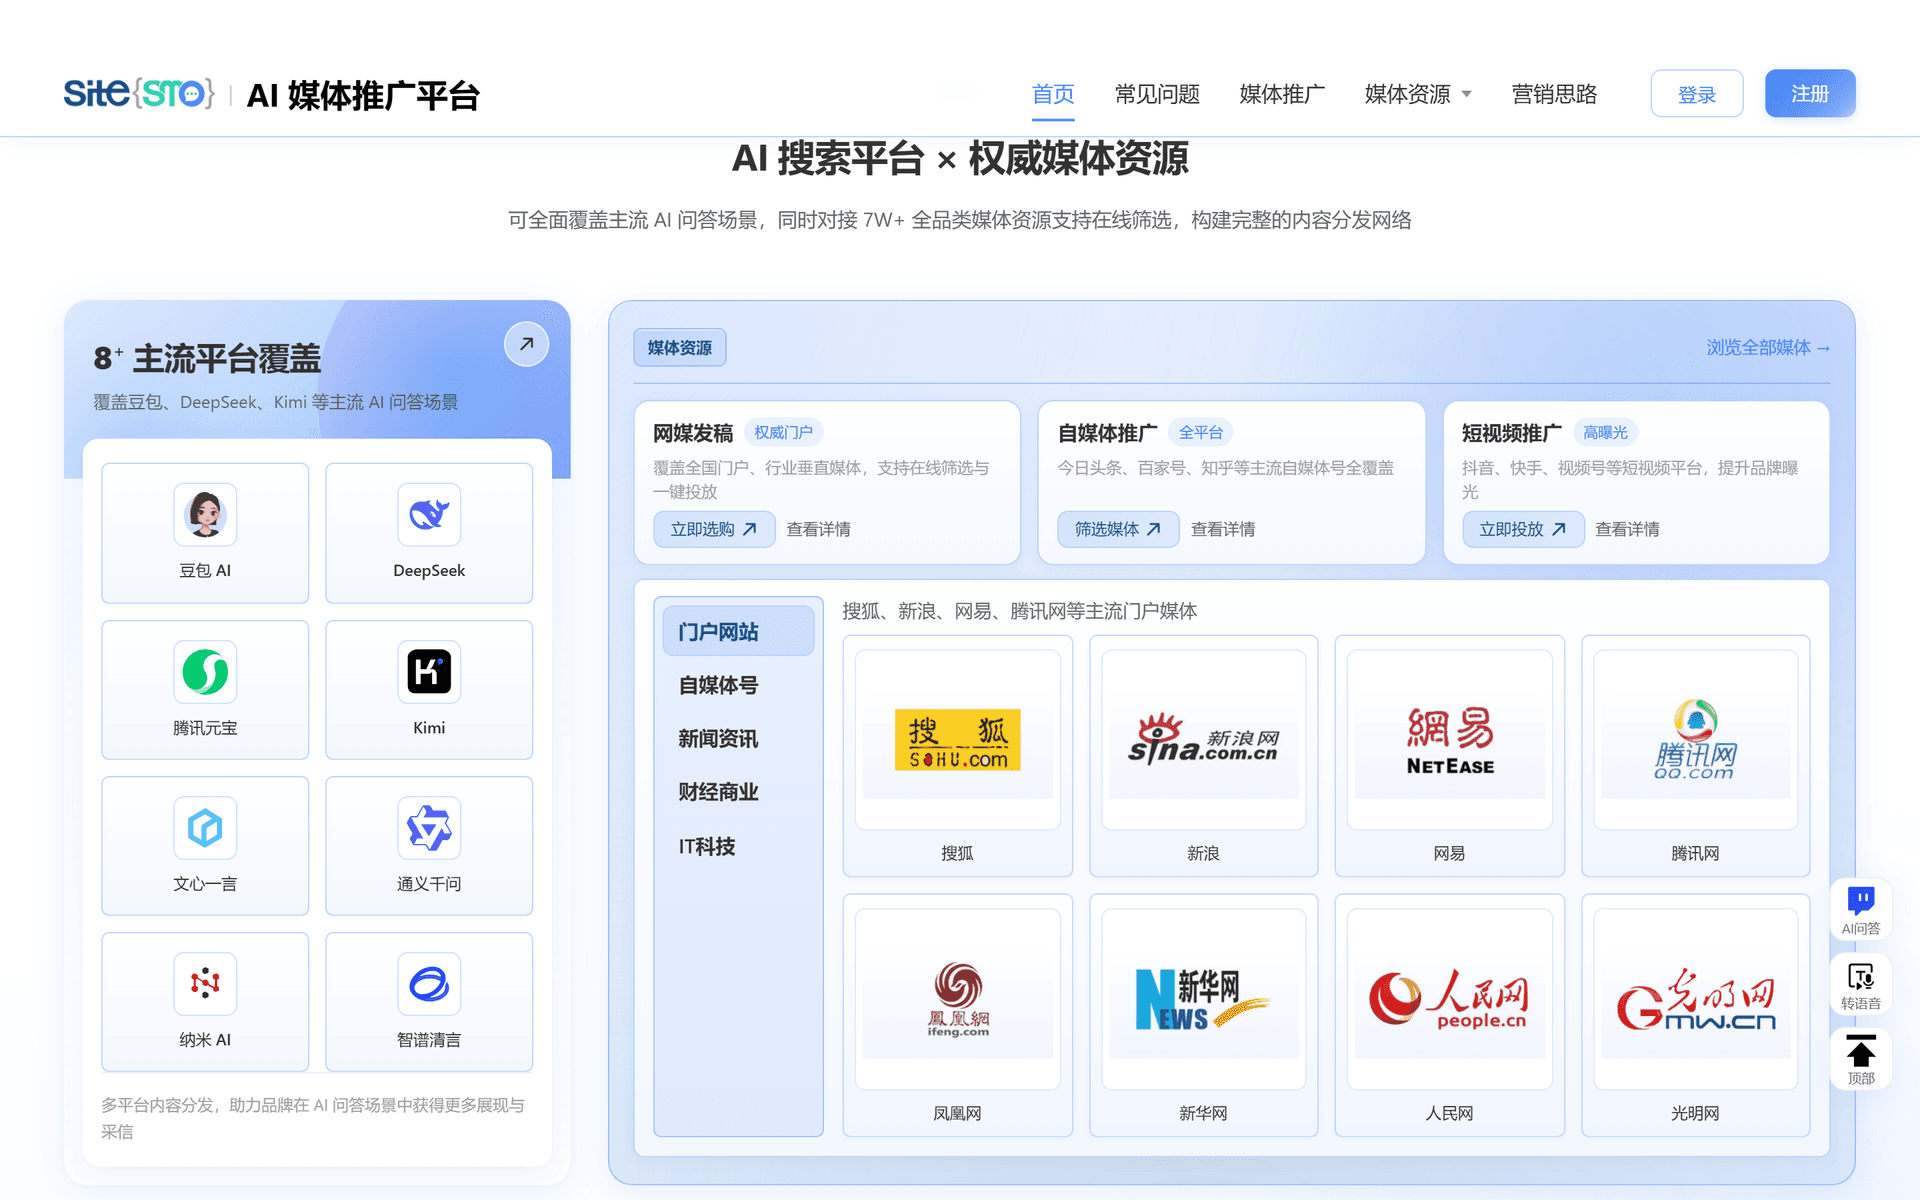
Task: Click the 全平台 tag
Action: (x=1201, y=432)
